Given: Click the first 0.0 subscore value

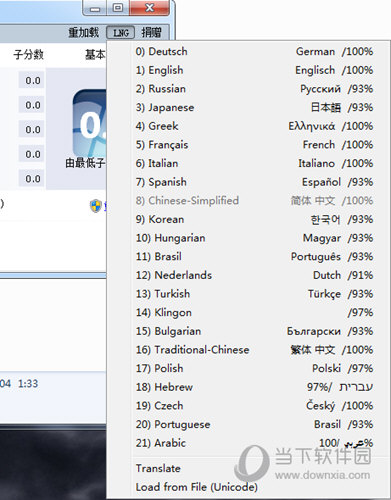Looking at the screenshot, I should point(32,80).
